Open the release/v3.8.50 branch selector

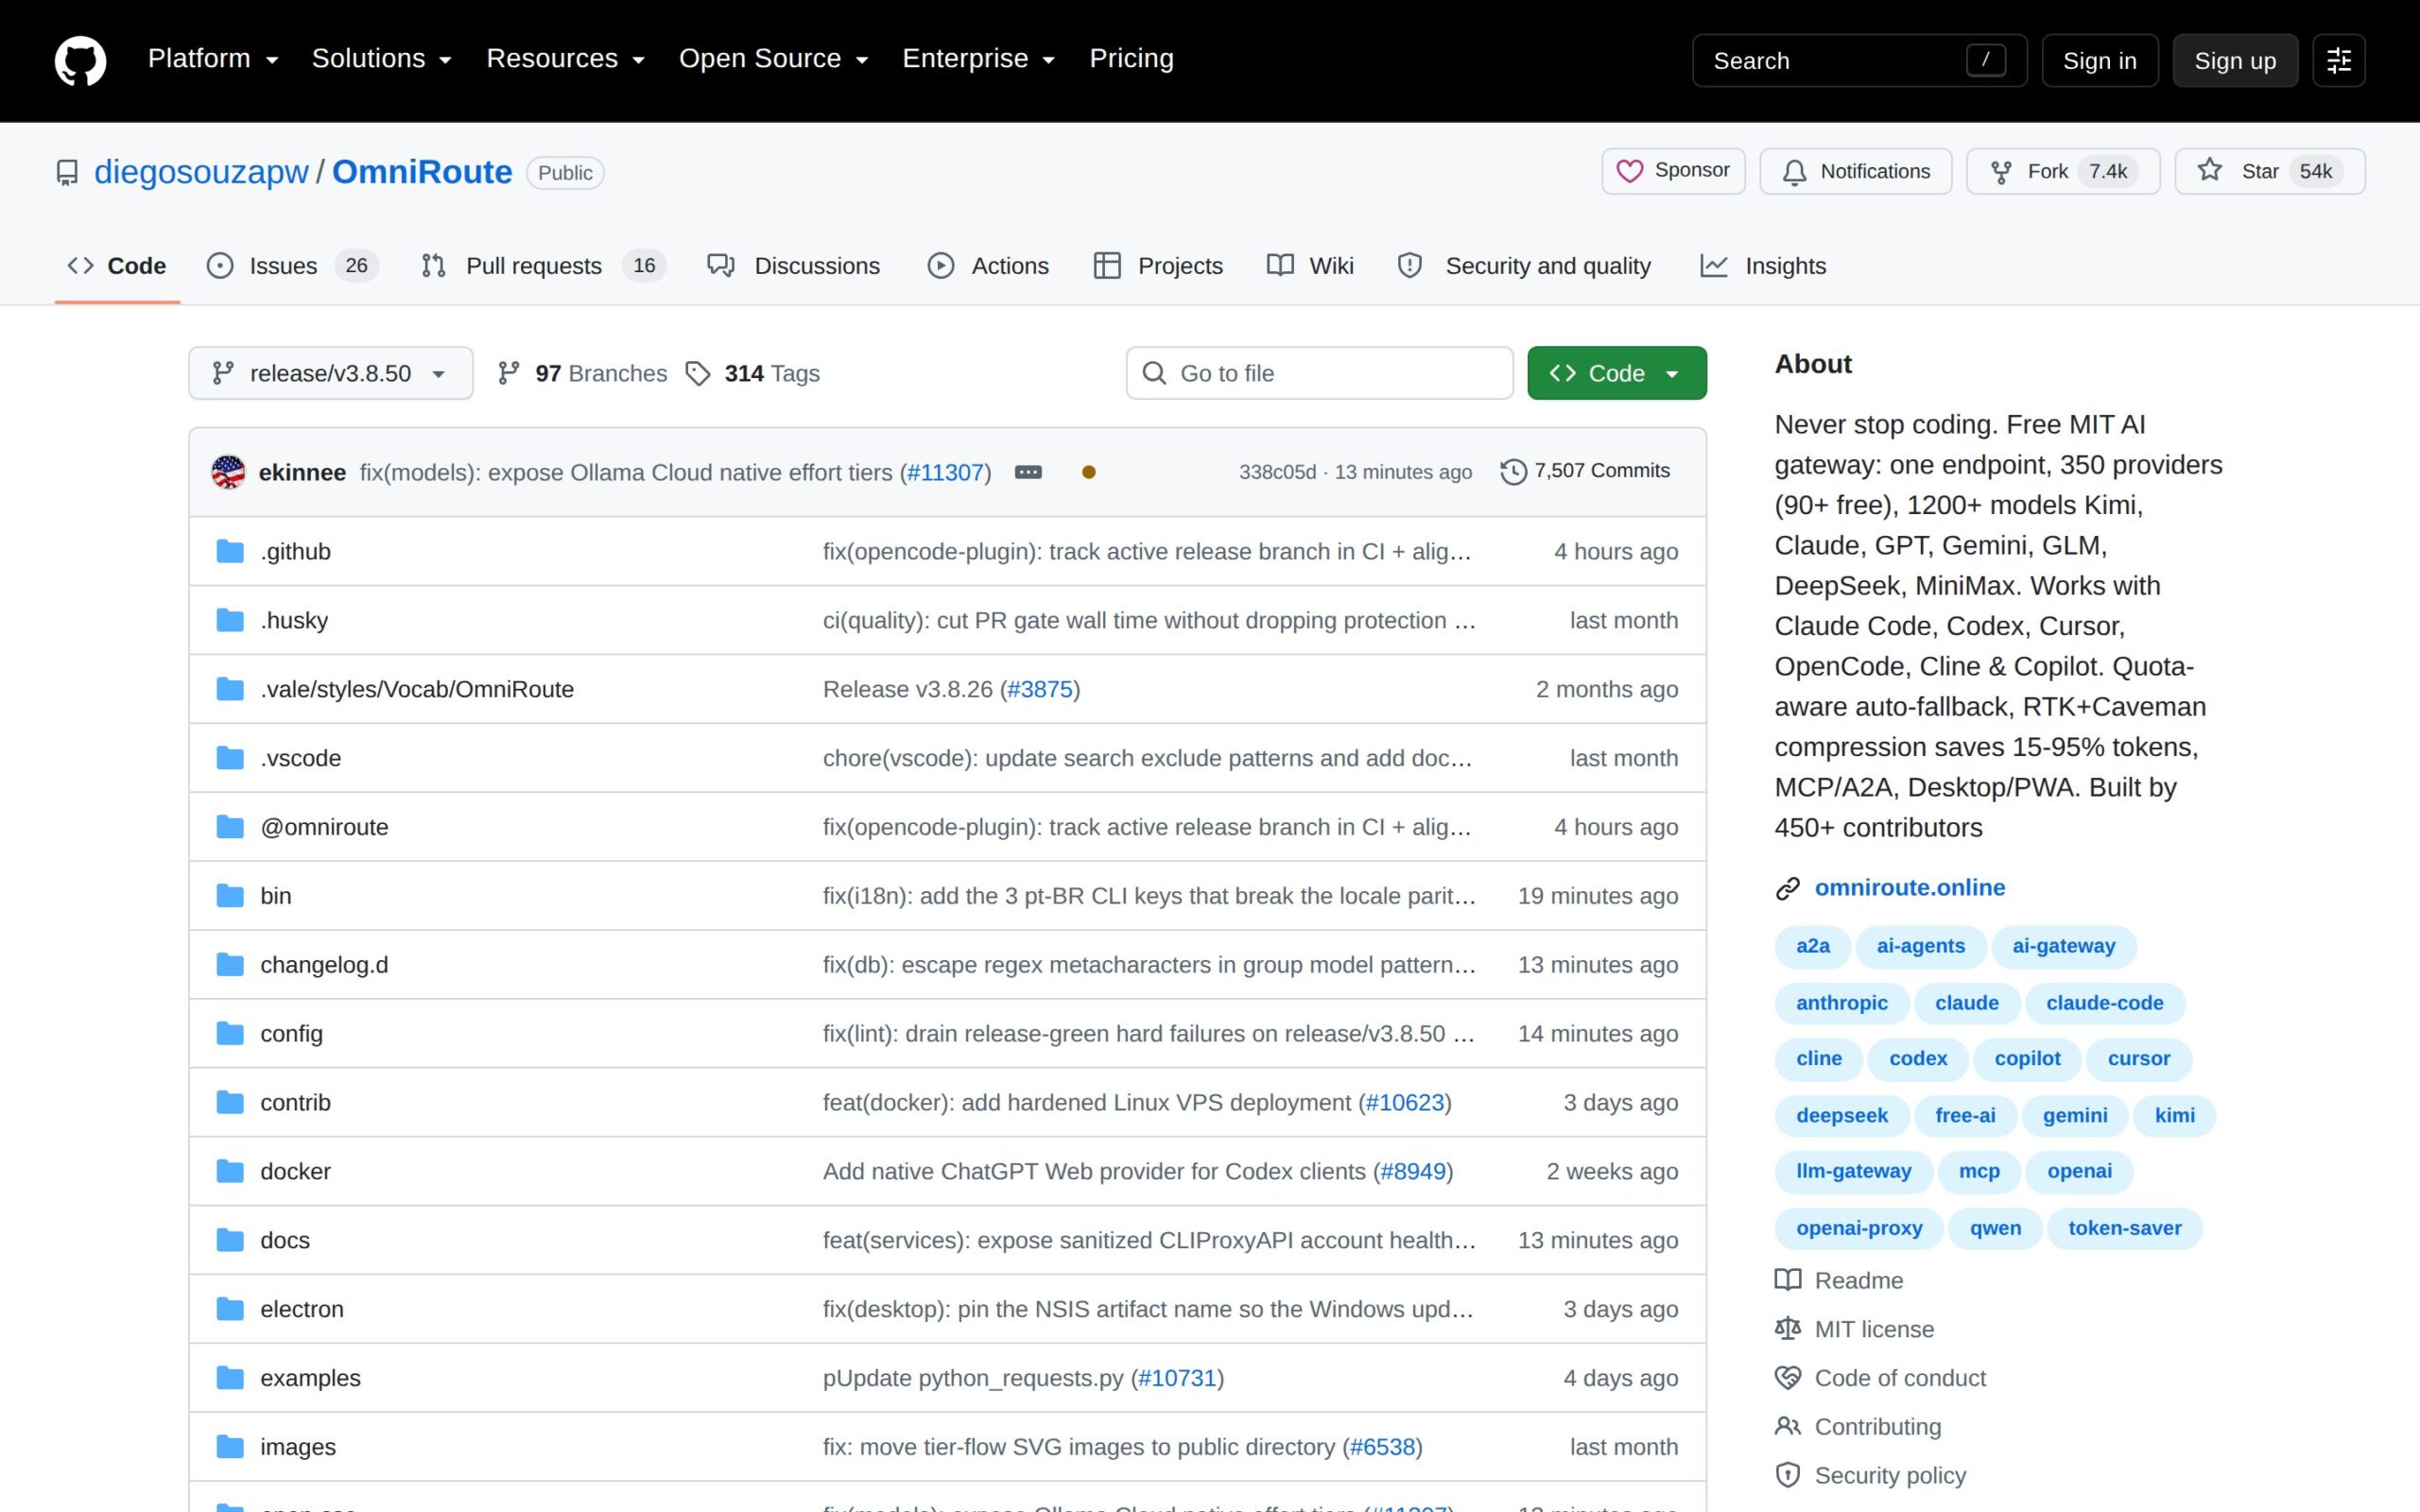tap(331, 373)
